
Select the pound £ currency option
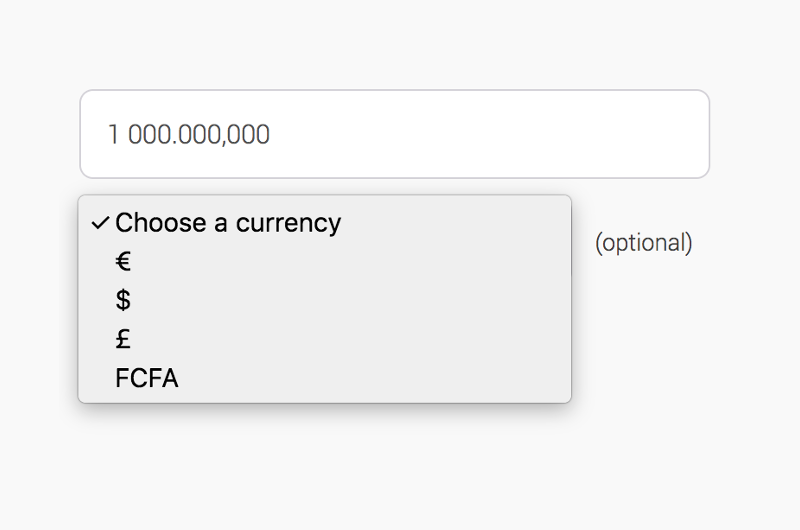[x=124, y=340]
